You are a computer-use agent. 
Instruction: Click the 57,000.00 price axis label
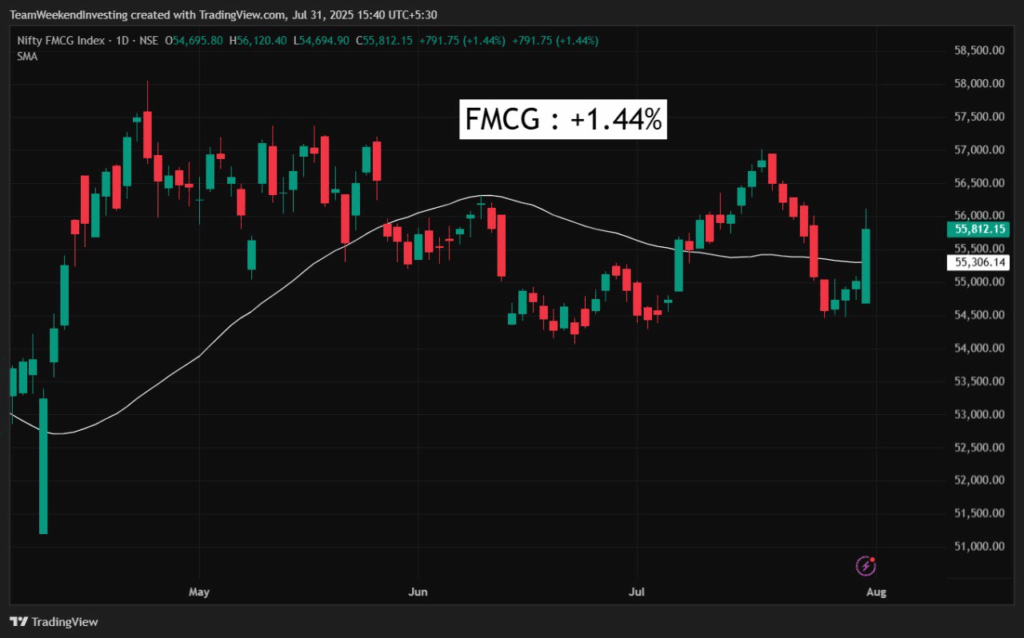click(979, 150)
